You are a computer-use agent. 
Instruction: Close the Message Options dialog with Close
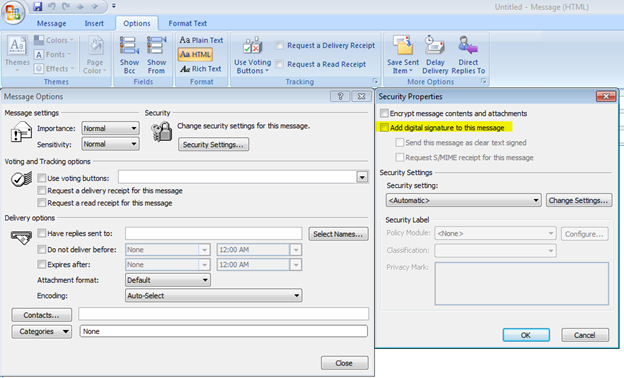tap(344, 363)
